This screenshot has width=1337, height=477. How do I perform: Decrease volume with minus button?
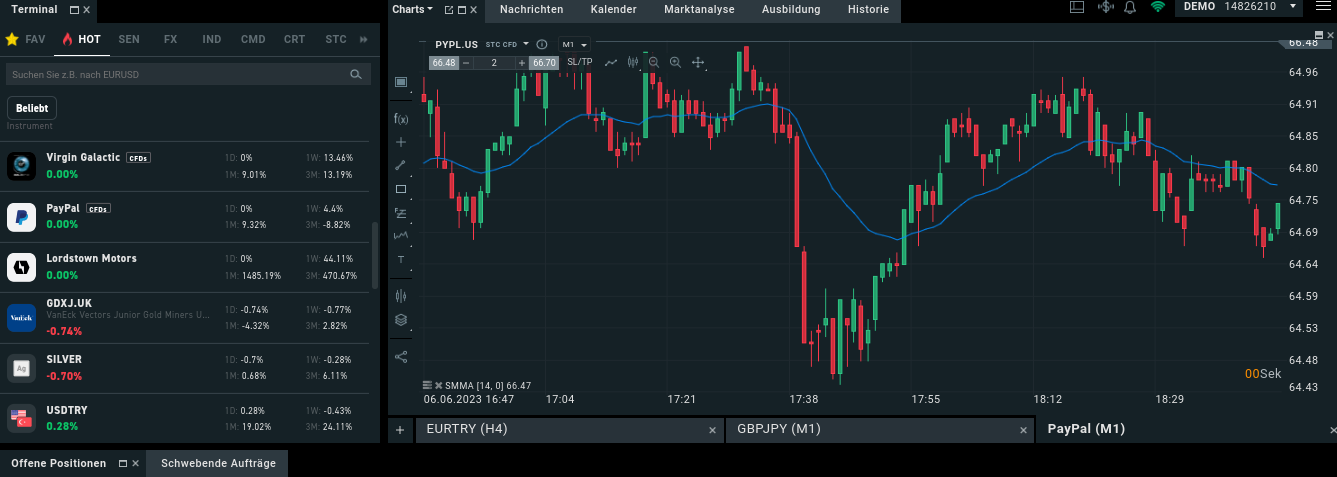466,63
